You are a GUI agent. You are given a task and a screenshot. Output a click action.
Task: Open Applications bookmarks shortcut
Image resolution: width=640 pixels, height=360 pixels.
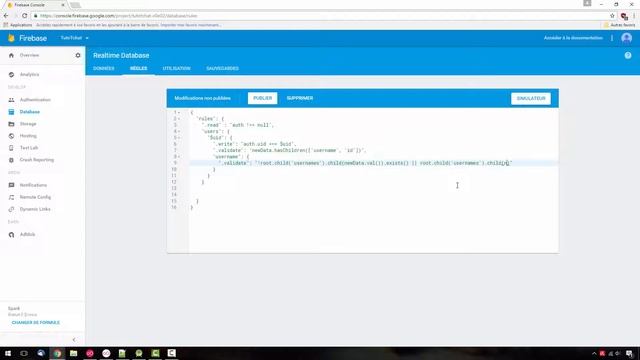click(x=18, y=25)
